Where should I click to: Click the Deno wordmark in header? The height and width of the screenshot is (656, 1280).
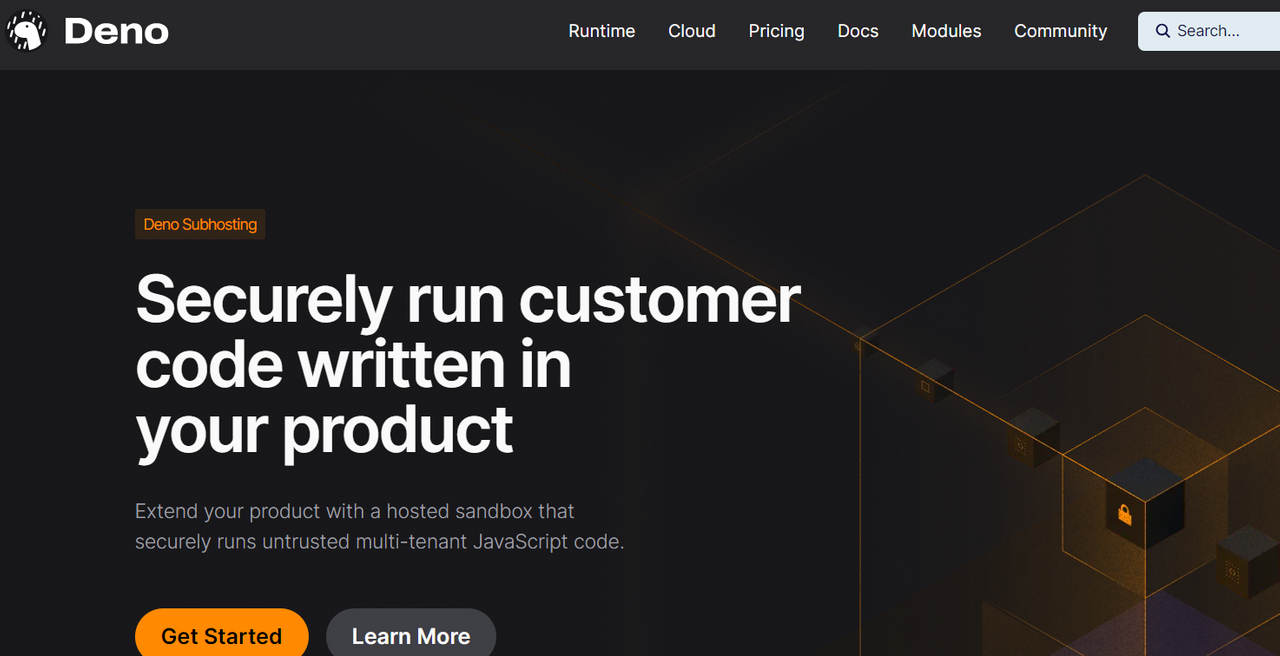pos(116,32)
